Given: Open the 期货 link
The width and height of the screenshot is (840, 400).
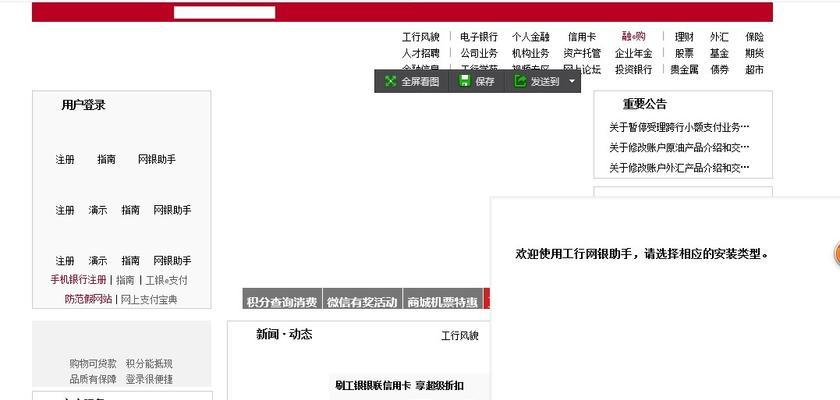Looking at the screenshot, I should (754, 54).
